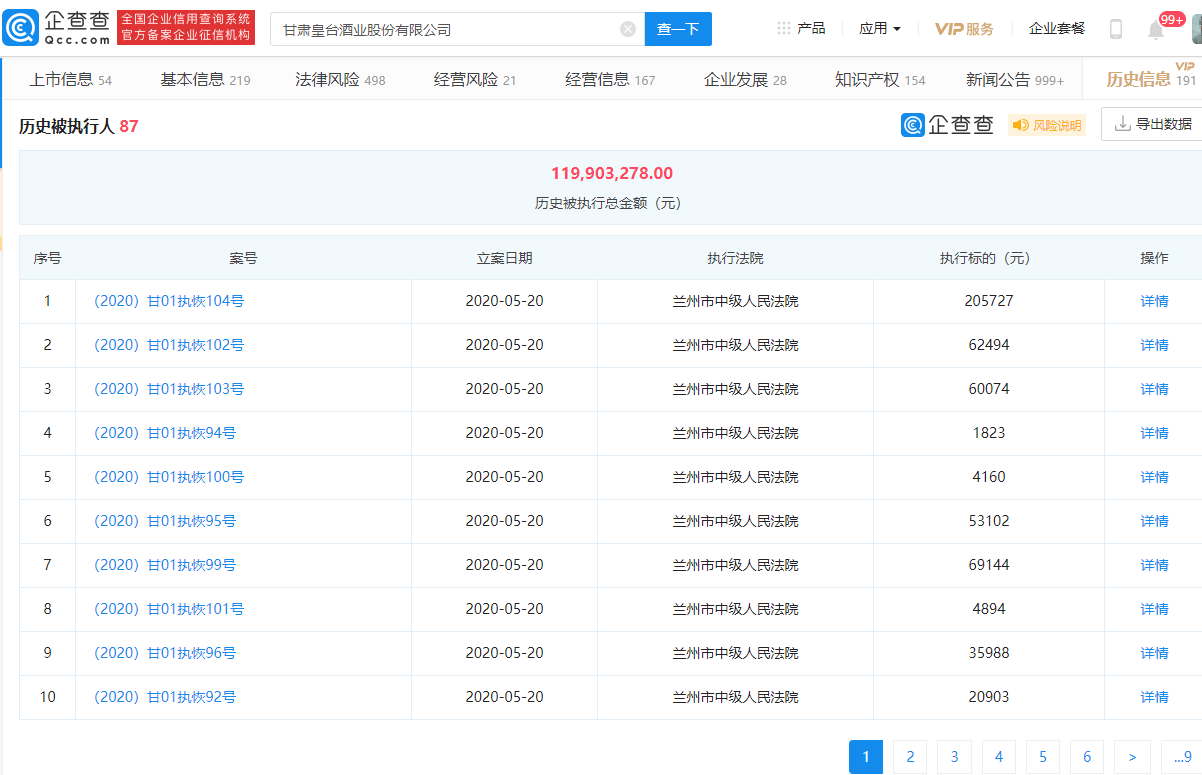View 详情 for row 5 case
Screen dimensions: 1202x775
click(1154, 477)
